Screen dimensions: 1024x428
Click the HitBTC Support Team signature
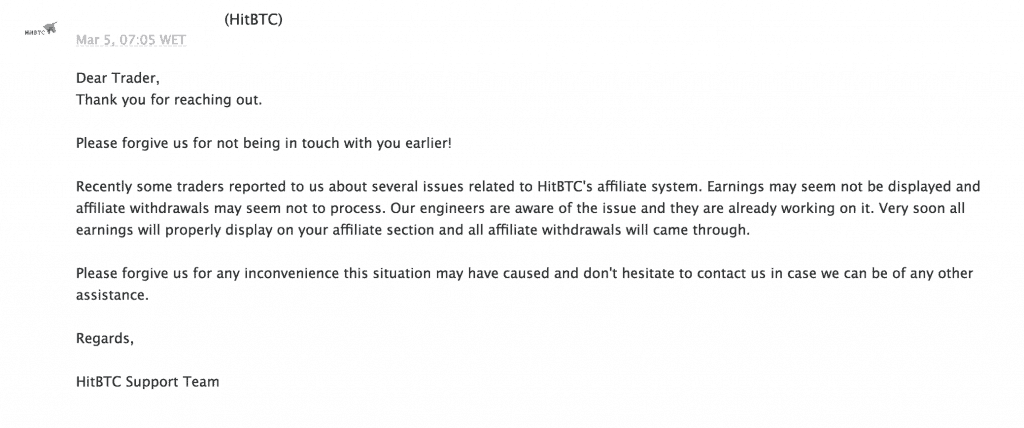[x=148, y=382]
